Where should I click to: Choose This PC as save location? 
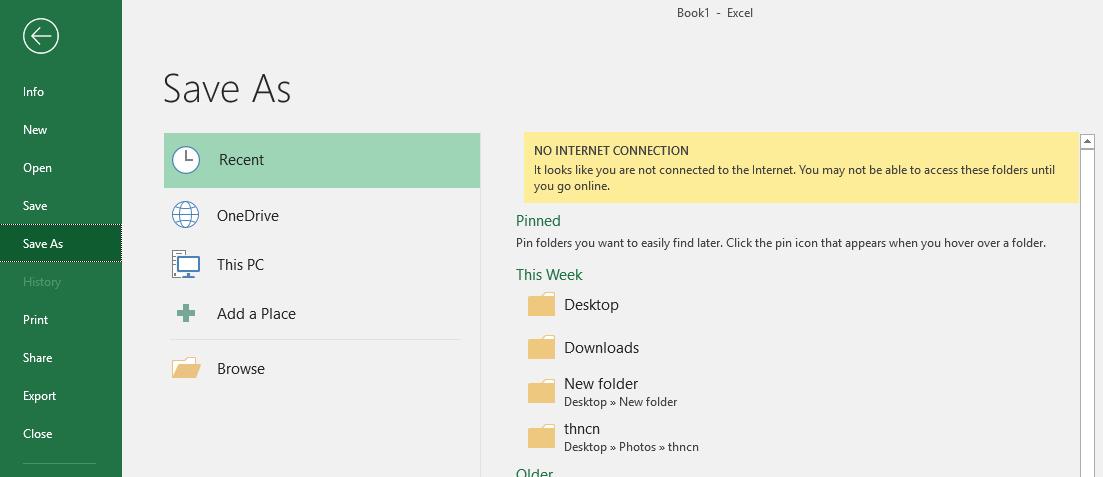point(241,265)
